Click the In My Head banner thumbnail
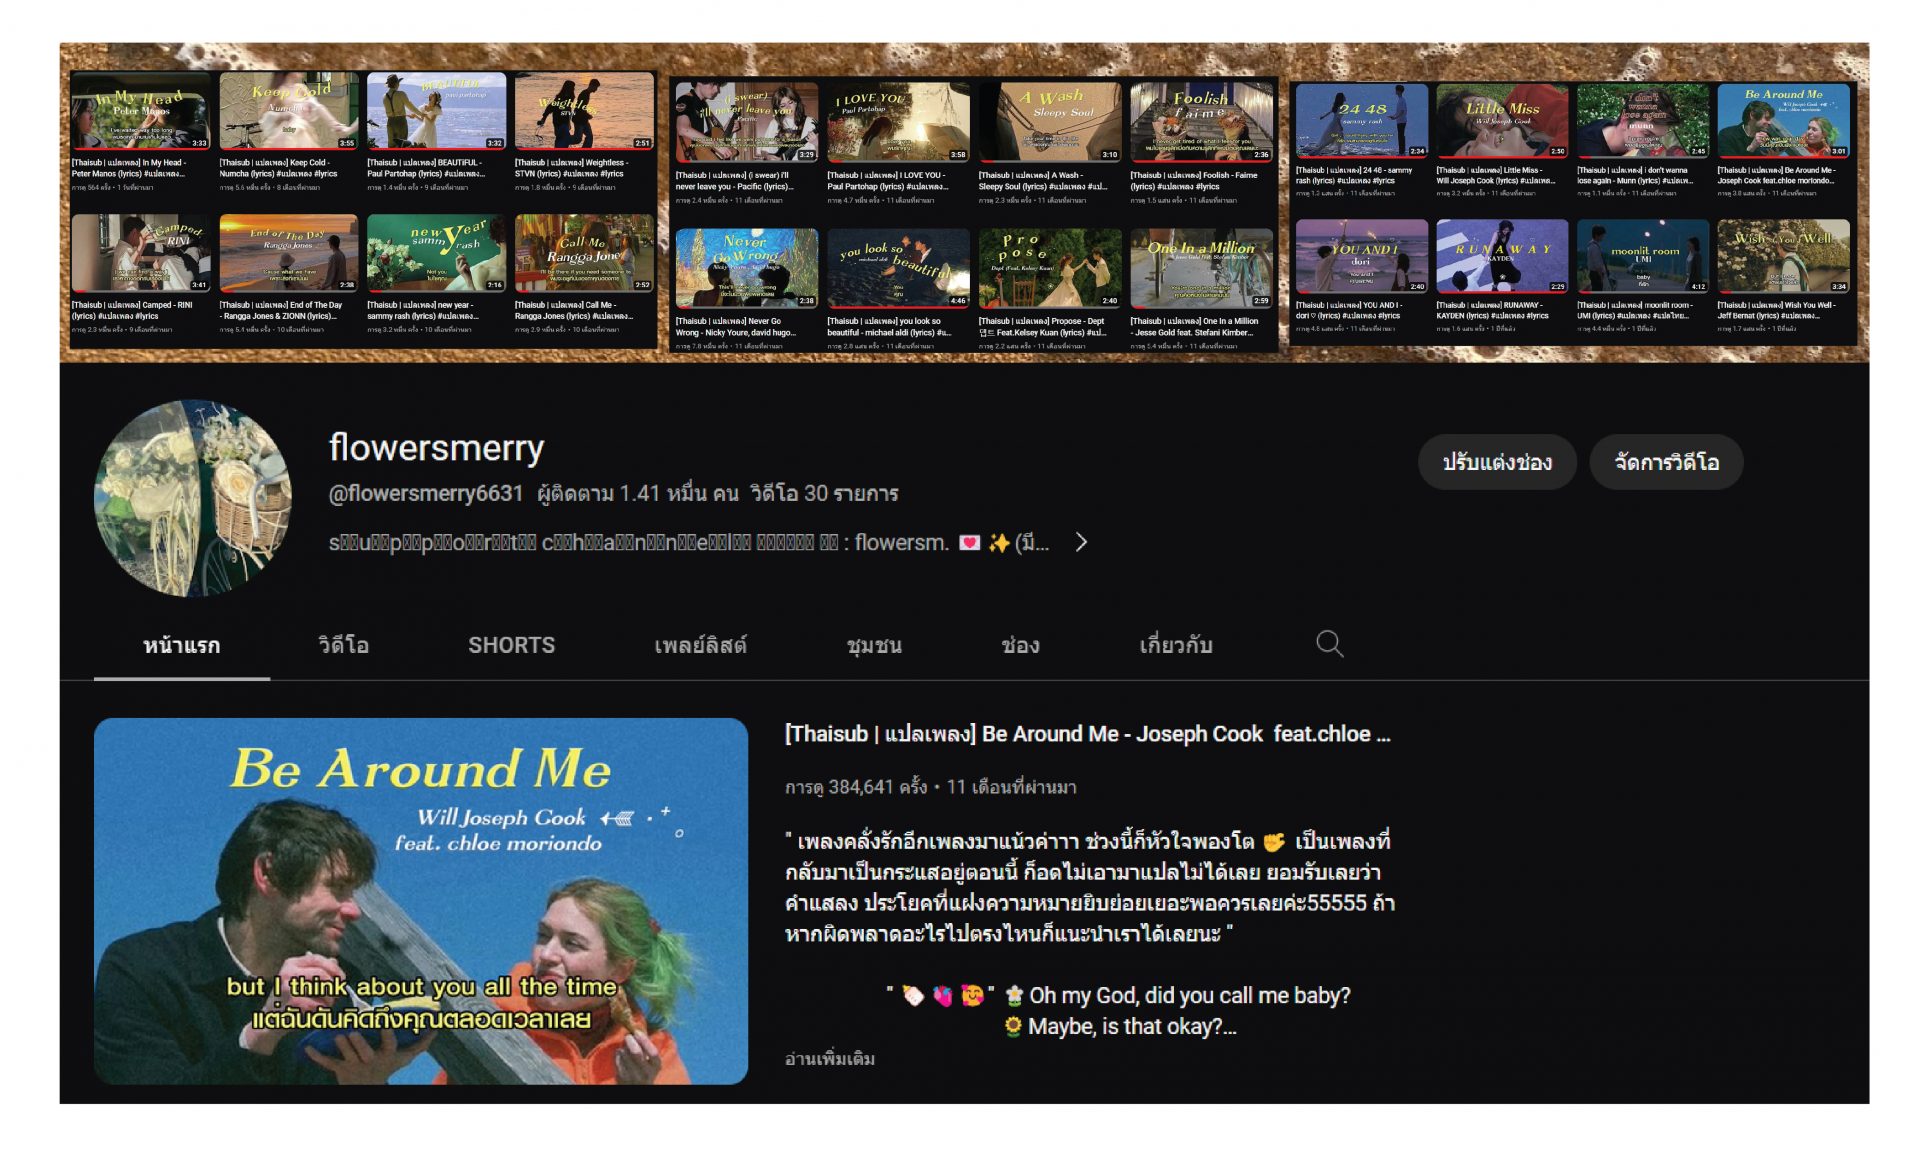This screenshot has height=1152, width=1920. click(x=141, y=111)
